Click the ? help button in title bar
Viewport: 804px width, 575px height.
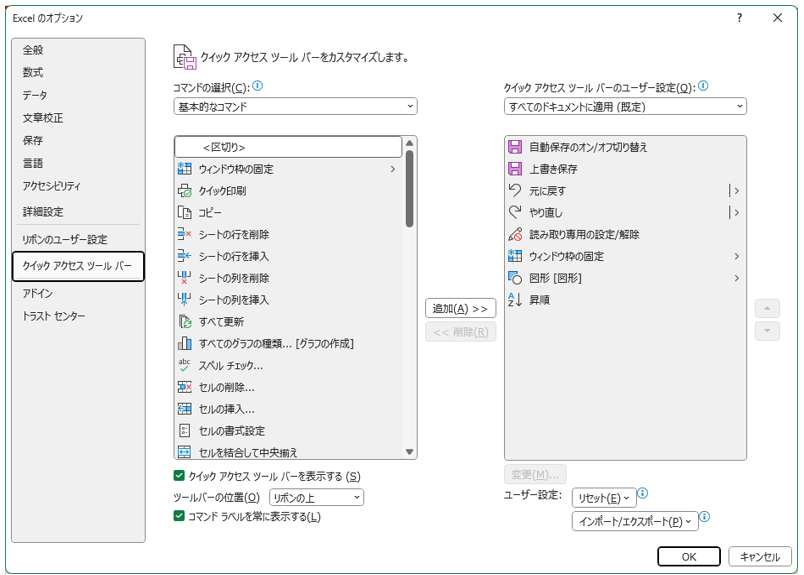pyautogui.click(x=739, y=17)
